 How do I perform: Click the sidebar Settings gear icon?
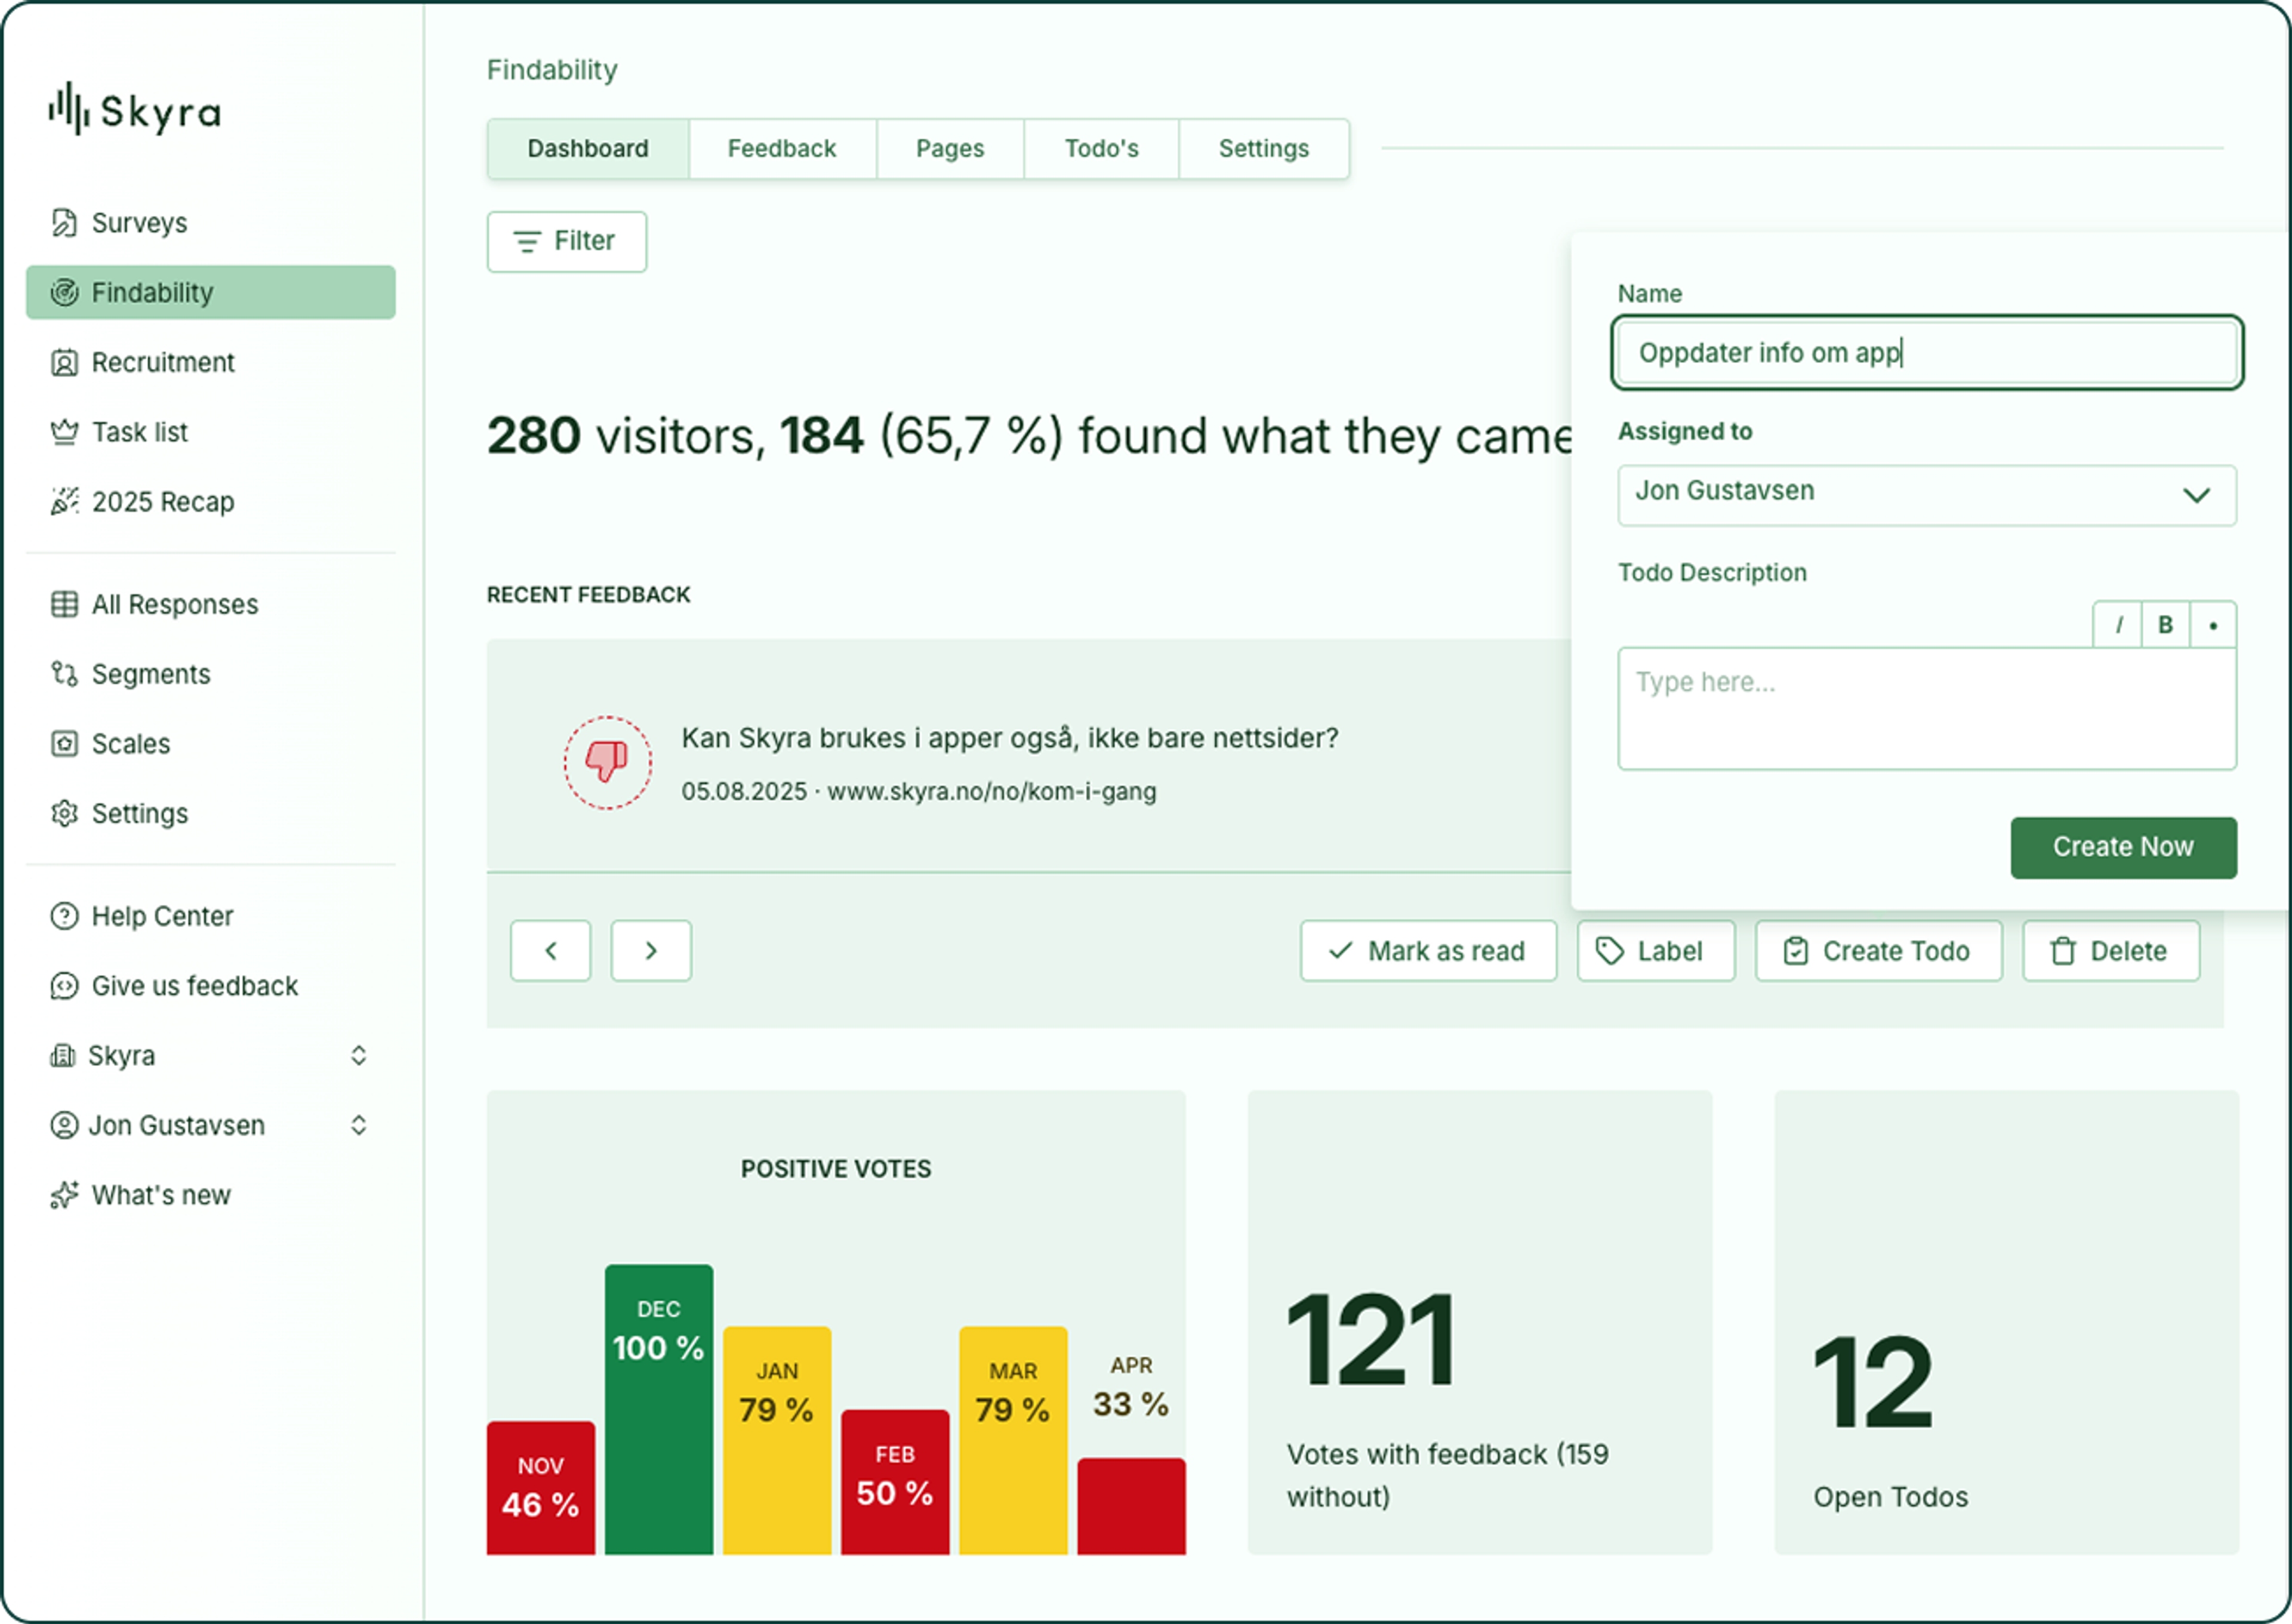point(64,814)
